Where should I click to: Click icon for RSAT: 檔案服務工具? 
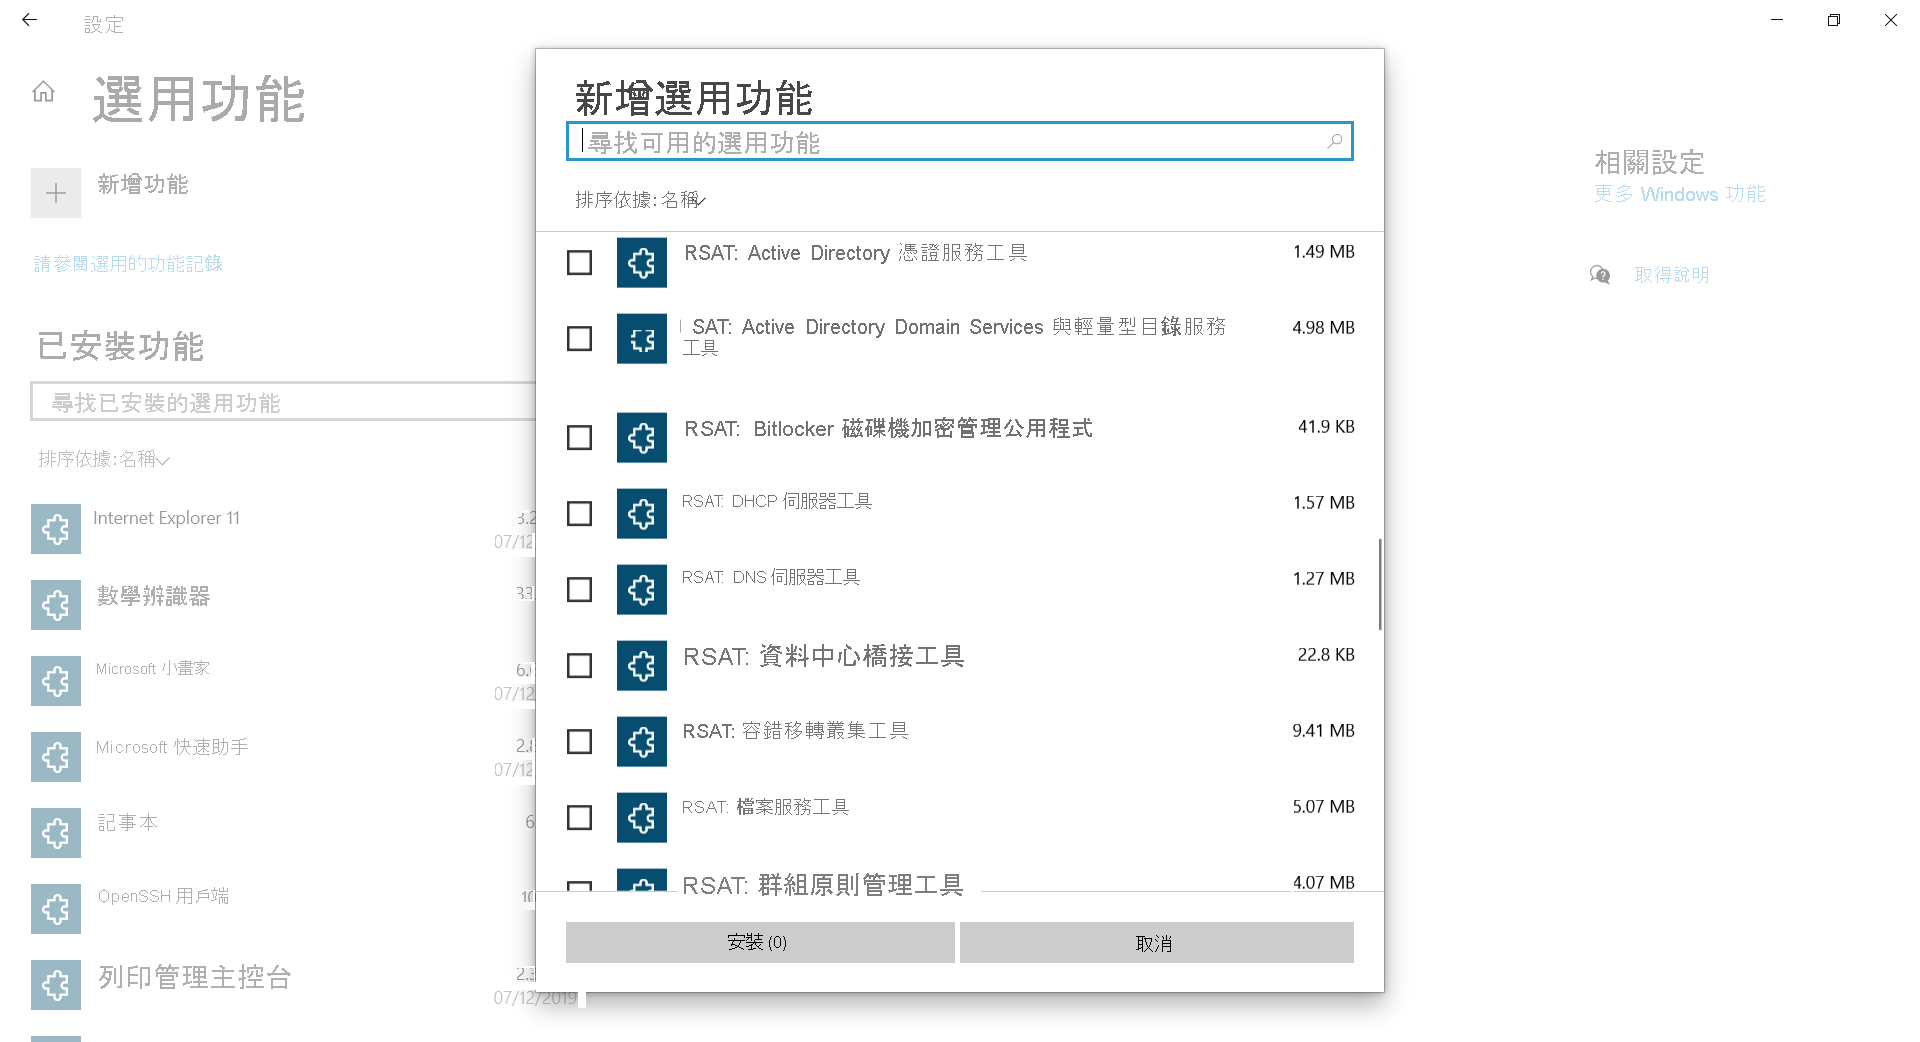coord(642,818)
